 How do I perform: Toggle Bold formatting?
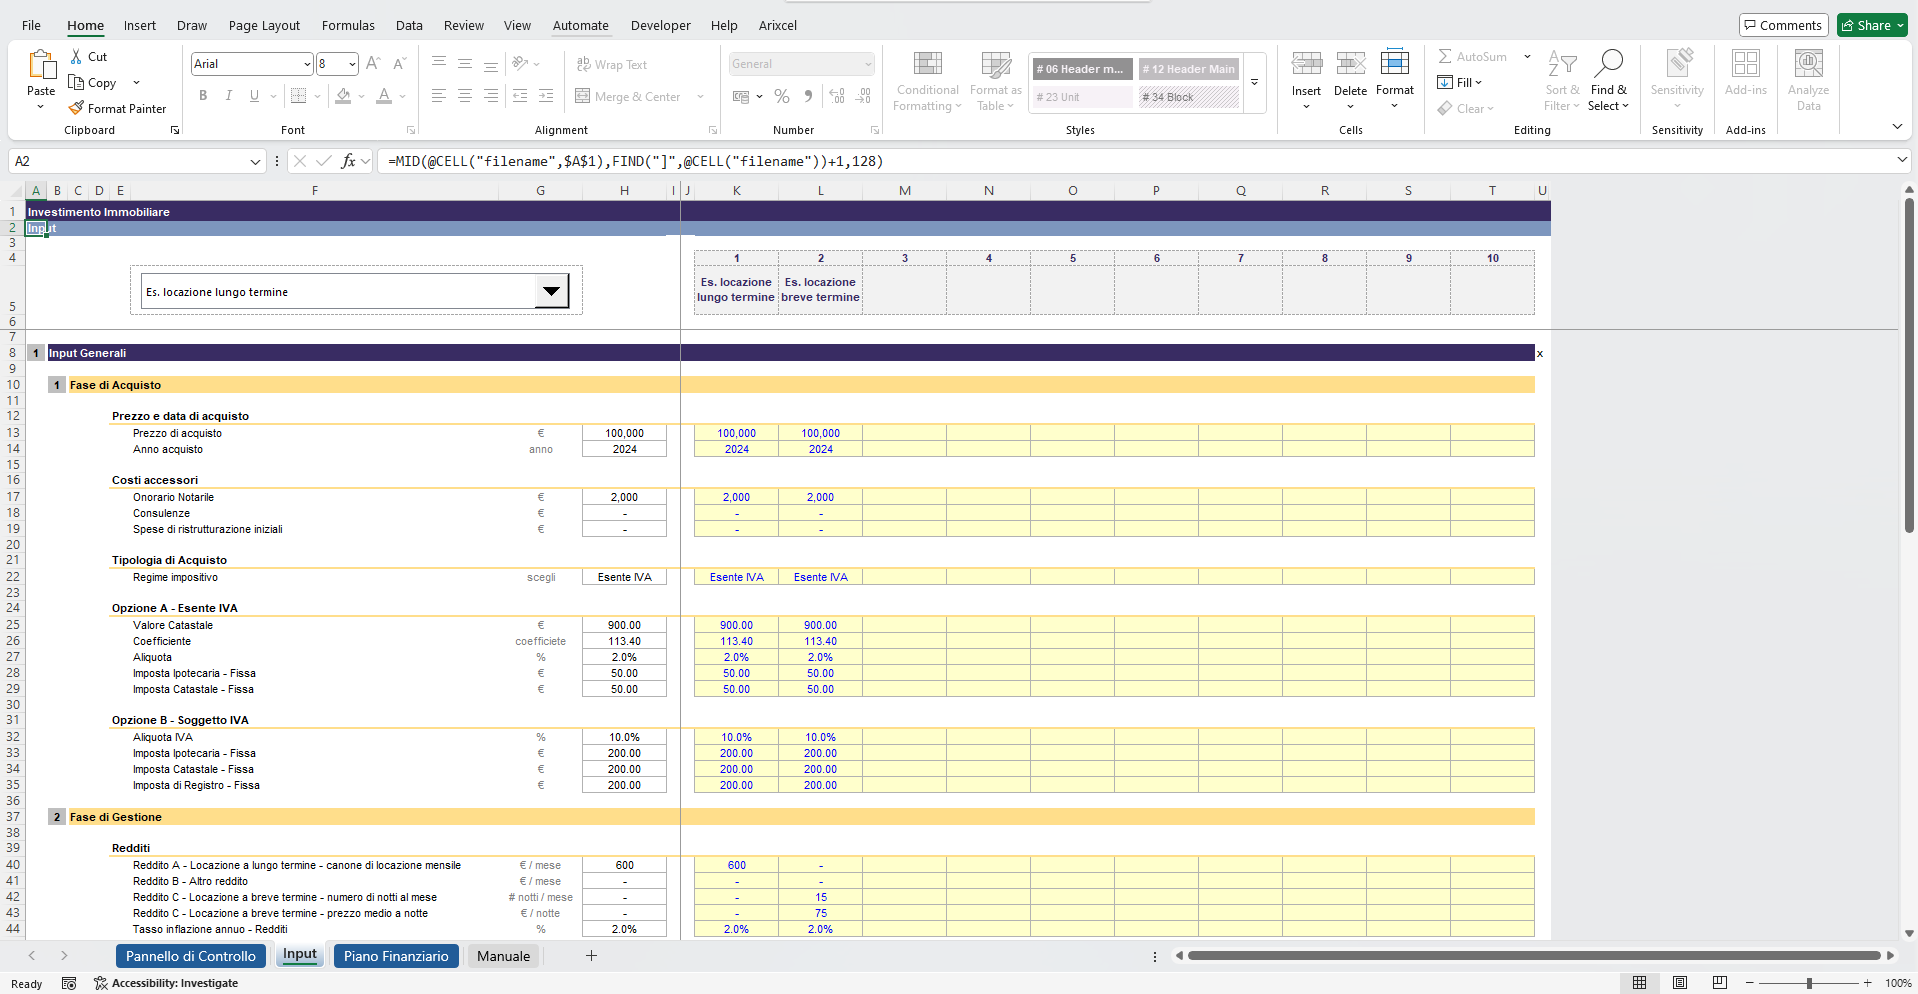pyautogui.click(x=203, y=96)
